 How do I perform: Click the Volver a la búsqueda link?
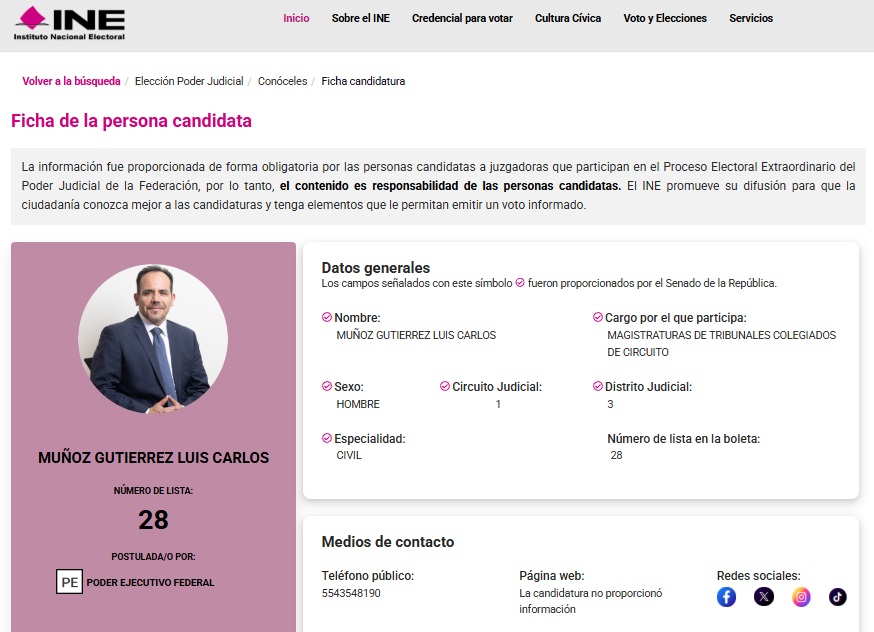[x=71, y=81]
